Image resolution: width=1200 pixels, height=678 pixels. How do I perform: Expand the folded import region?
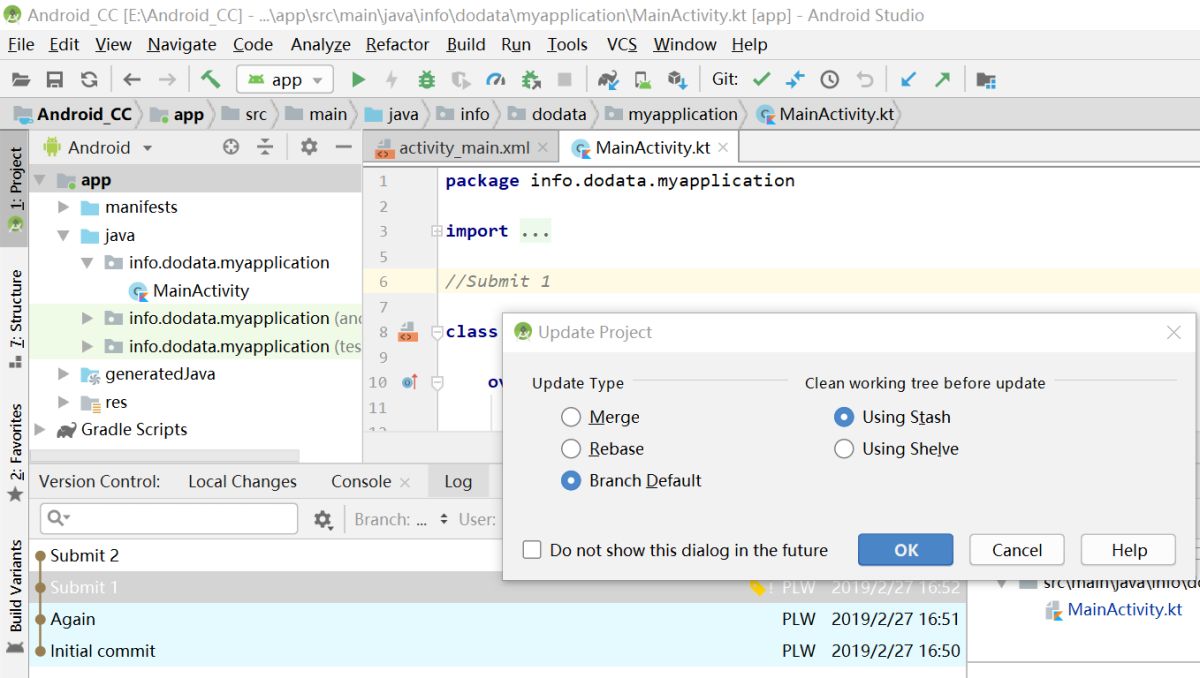point(436,231)
